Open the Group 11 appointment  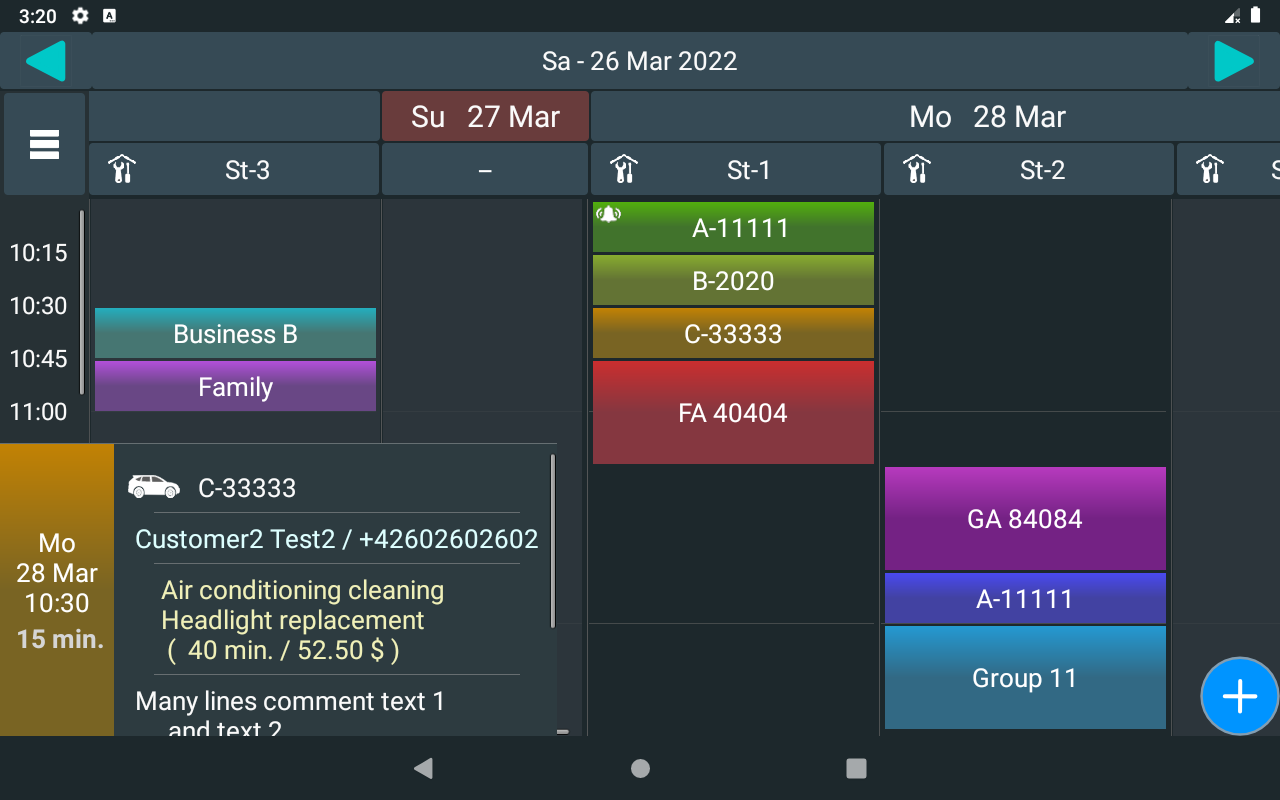coord(1025,677)
